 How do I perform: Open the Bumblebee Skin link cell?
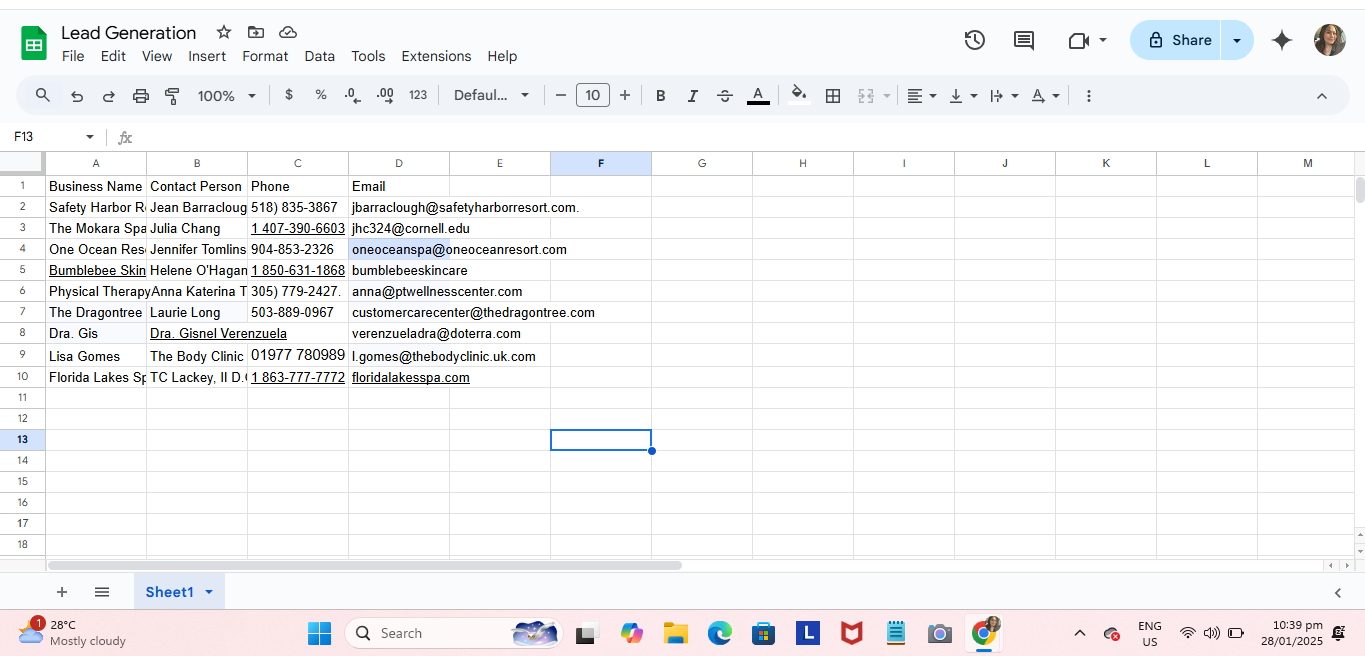pyautogui.click(x=97, y=270)
